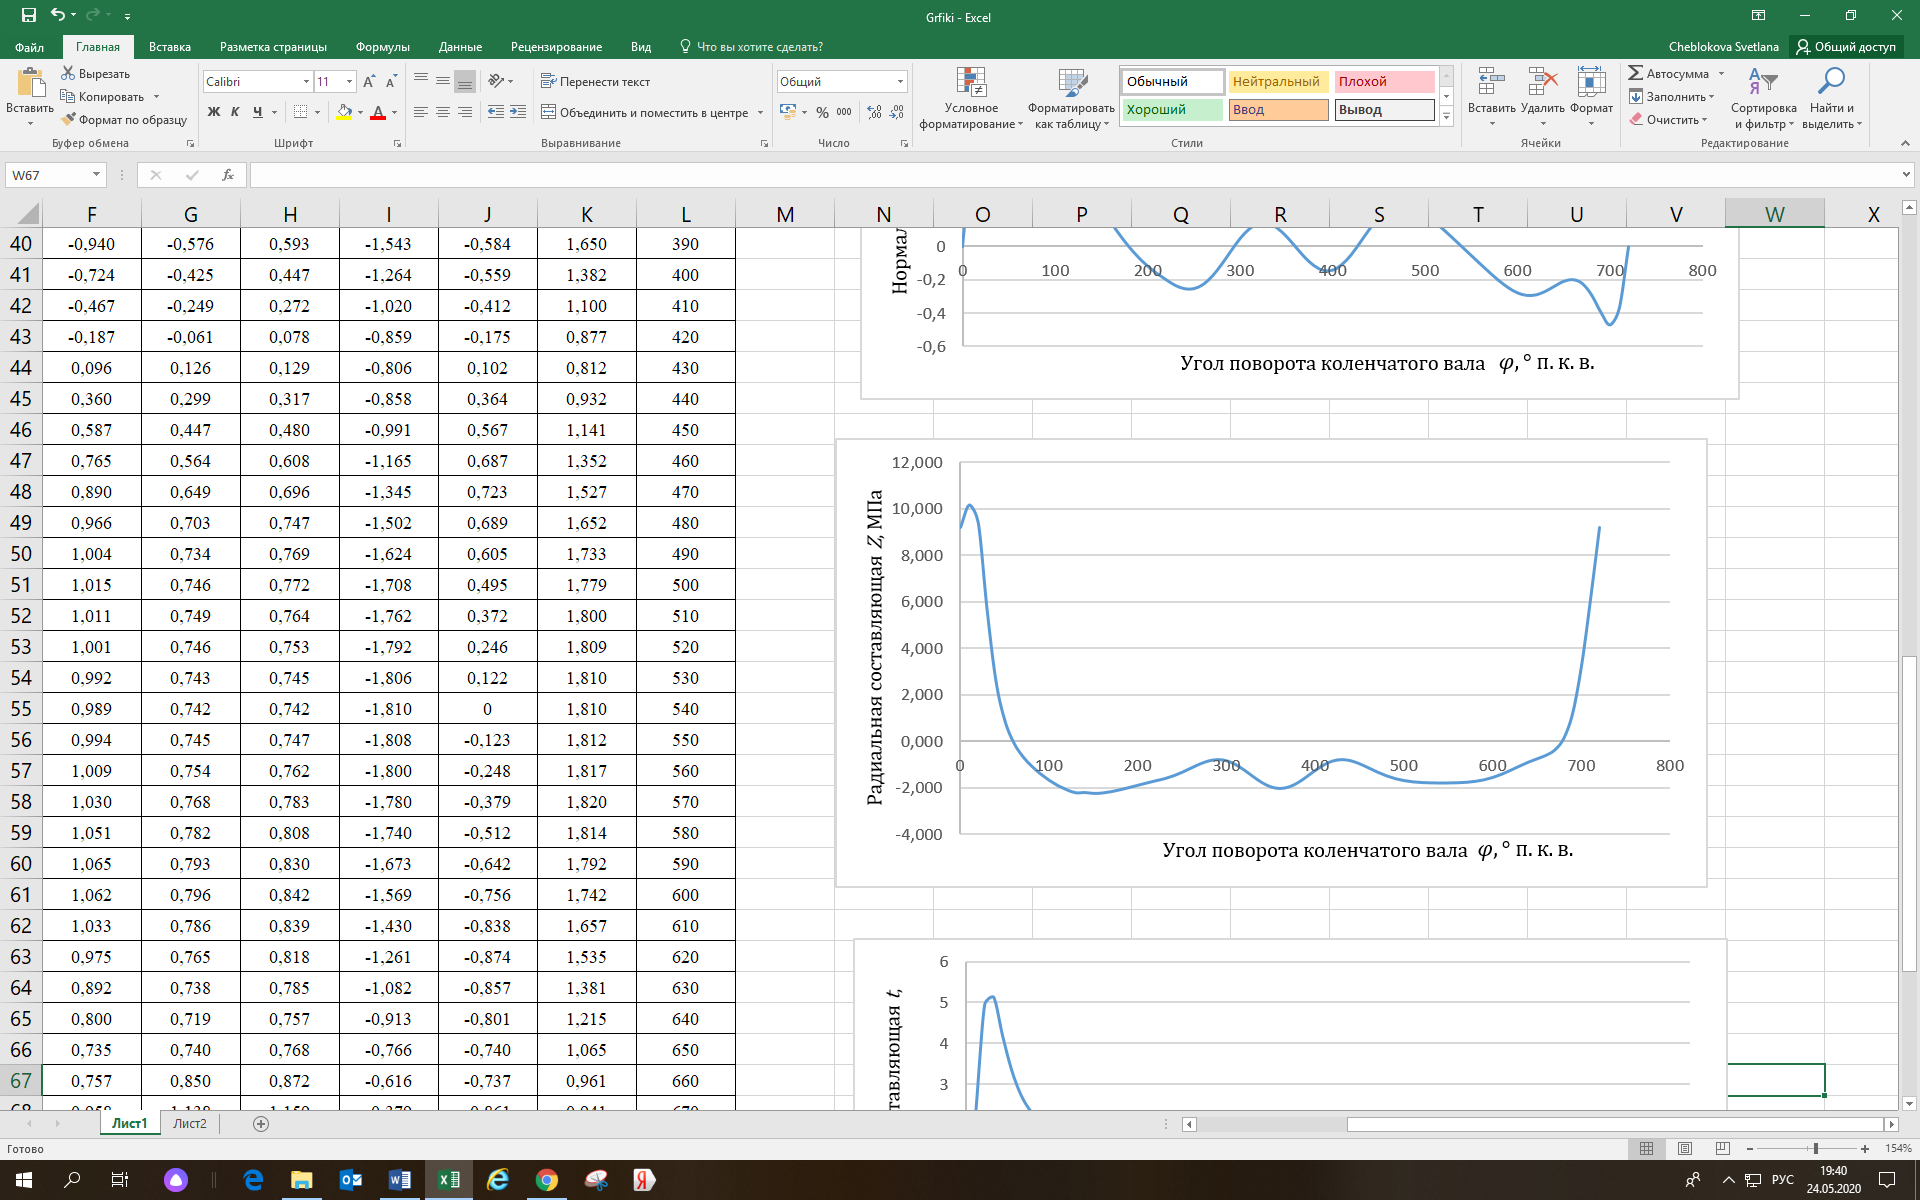Click the Заполнить button
The height and width of the screenshot is (1200, 1920).
click(x=1672, y=96)
